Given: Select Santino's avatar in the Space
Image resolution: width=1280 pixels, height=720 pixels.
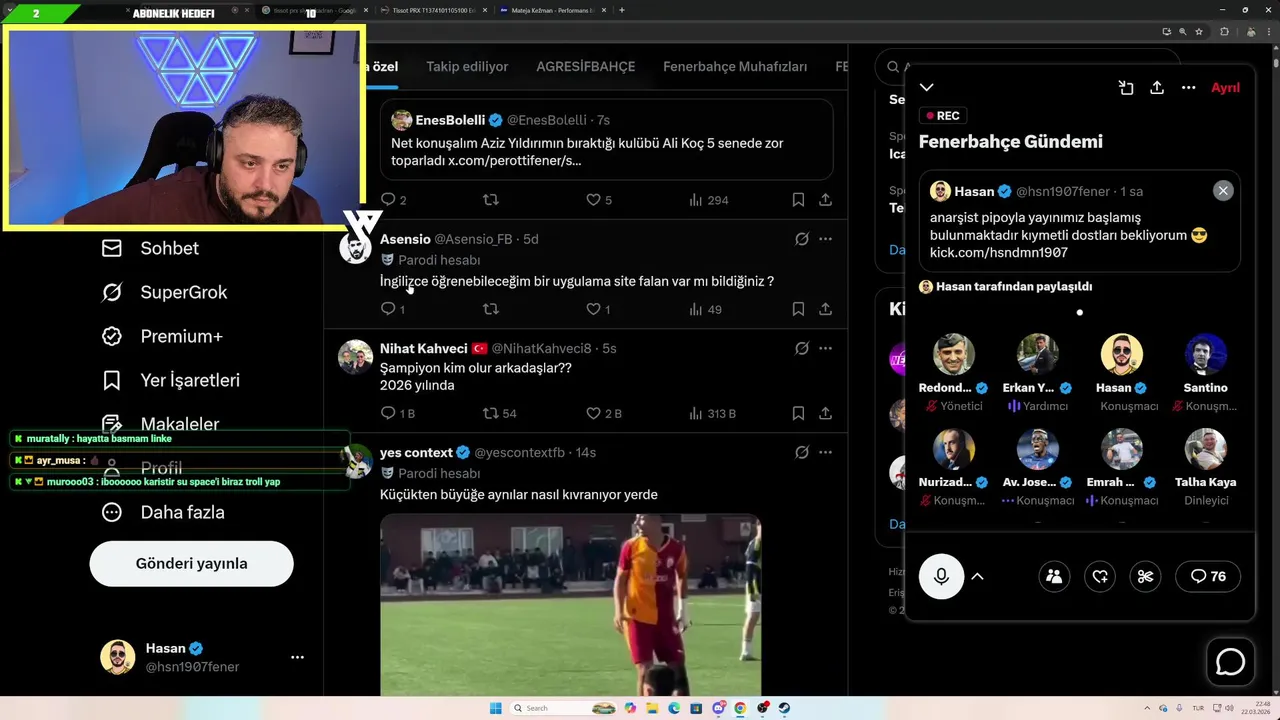Looking at the screenshot, I should (1206, 354).
